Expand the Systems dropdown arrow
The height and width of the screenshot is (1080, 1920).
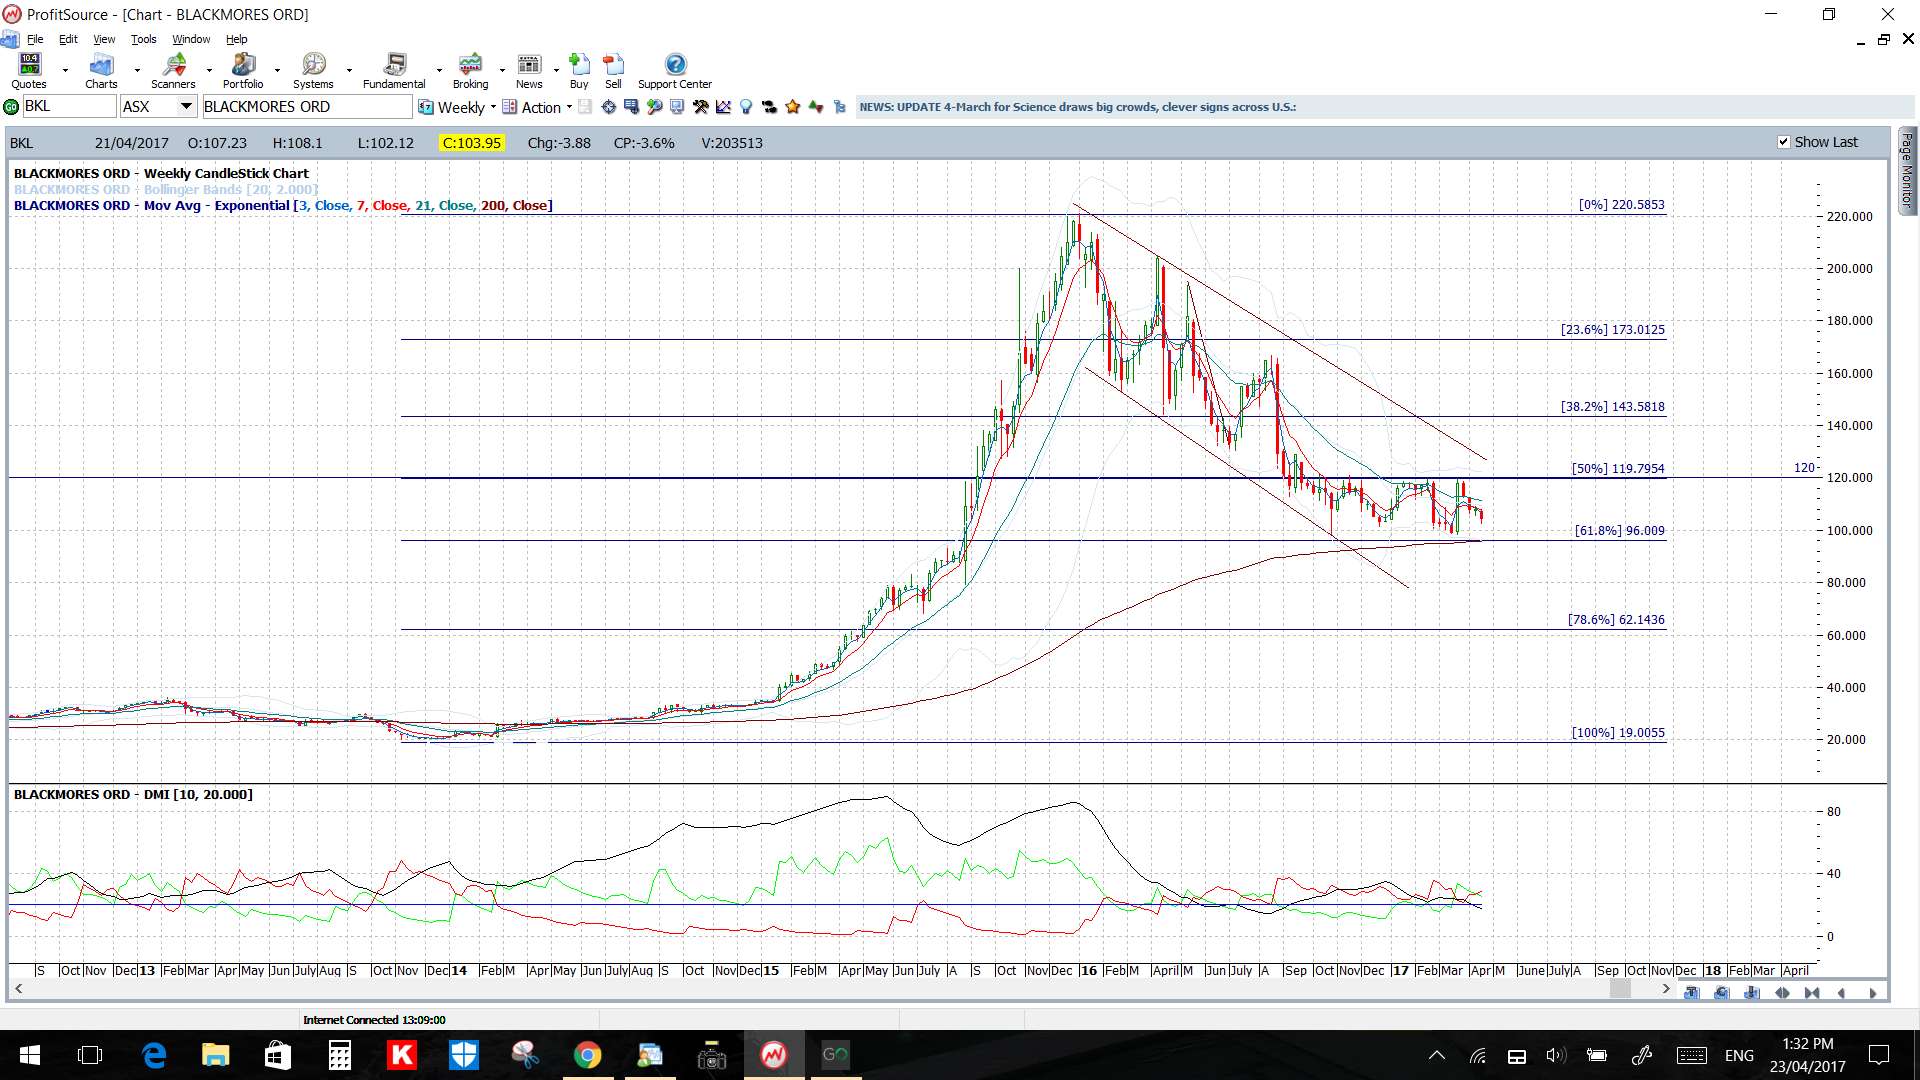349,71
